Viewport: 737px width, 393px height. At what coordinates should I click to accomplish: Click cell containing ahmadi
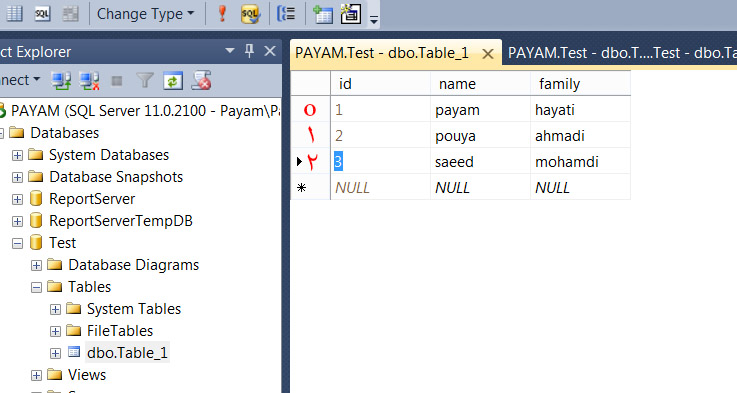pyautogui.click(x=580, y=135)
